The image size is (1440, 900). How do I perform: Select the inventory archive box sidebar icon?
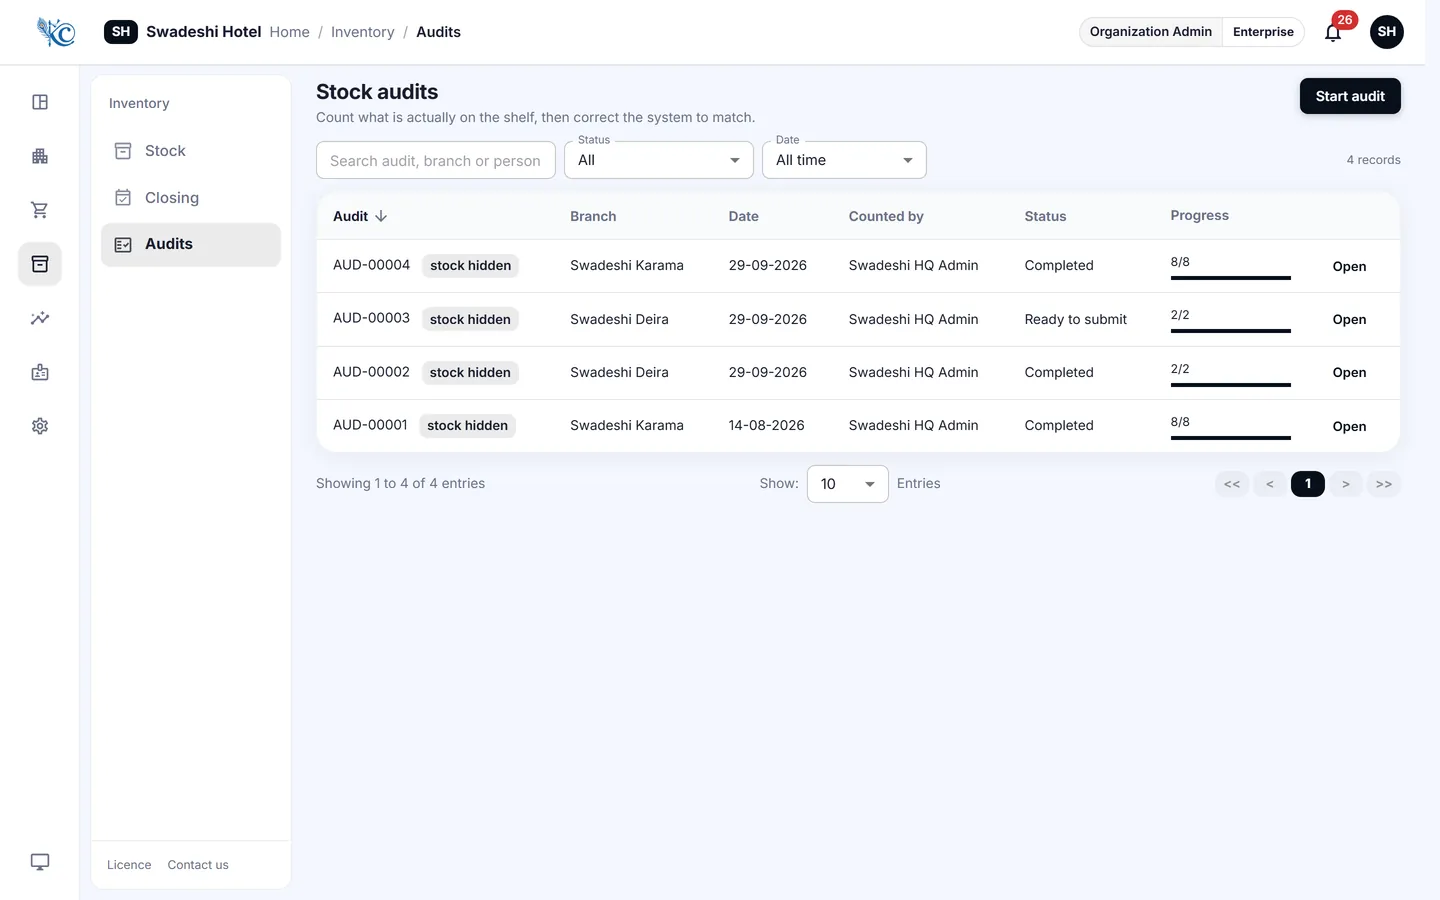40,264
